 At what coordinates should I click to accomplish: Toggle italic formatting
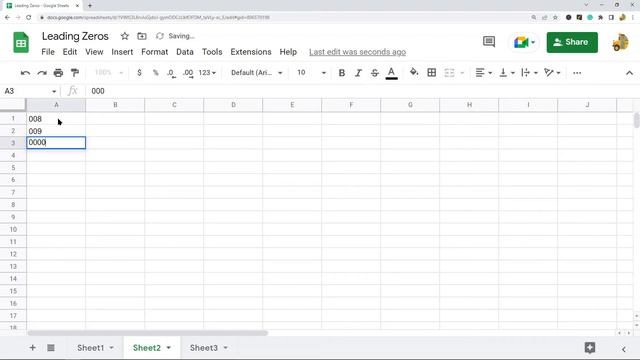358,73
